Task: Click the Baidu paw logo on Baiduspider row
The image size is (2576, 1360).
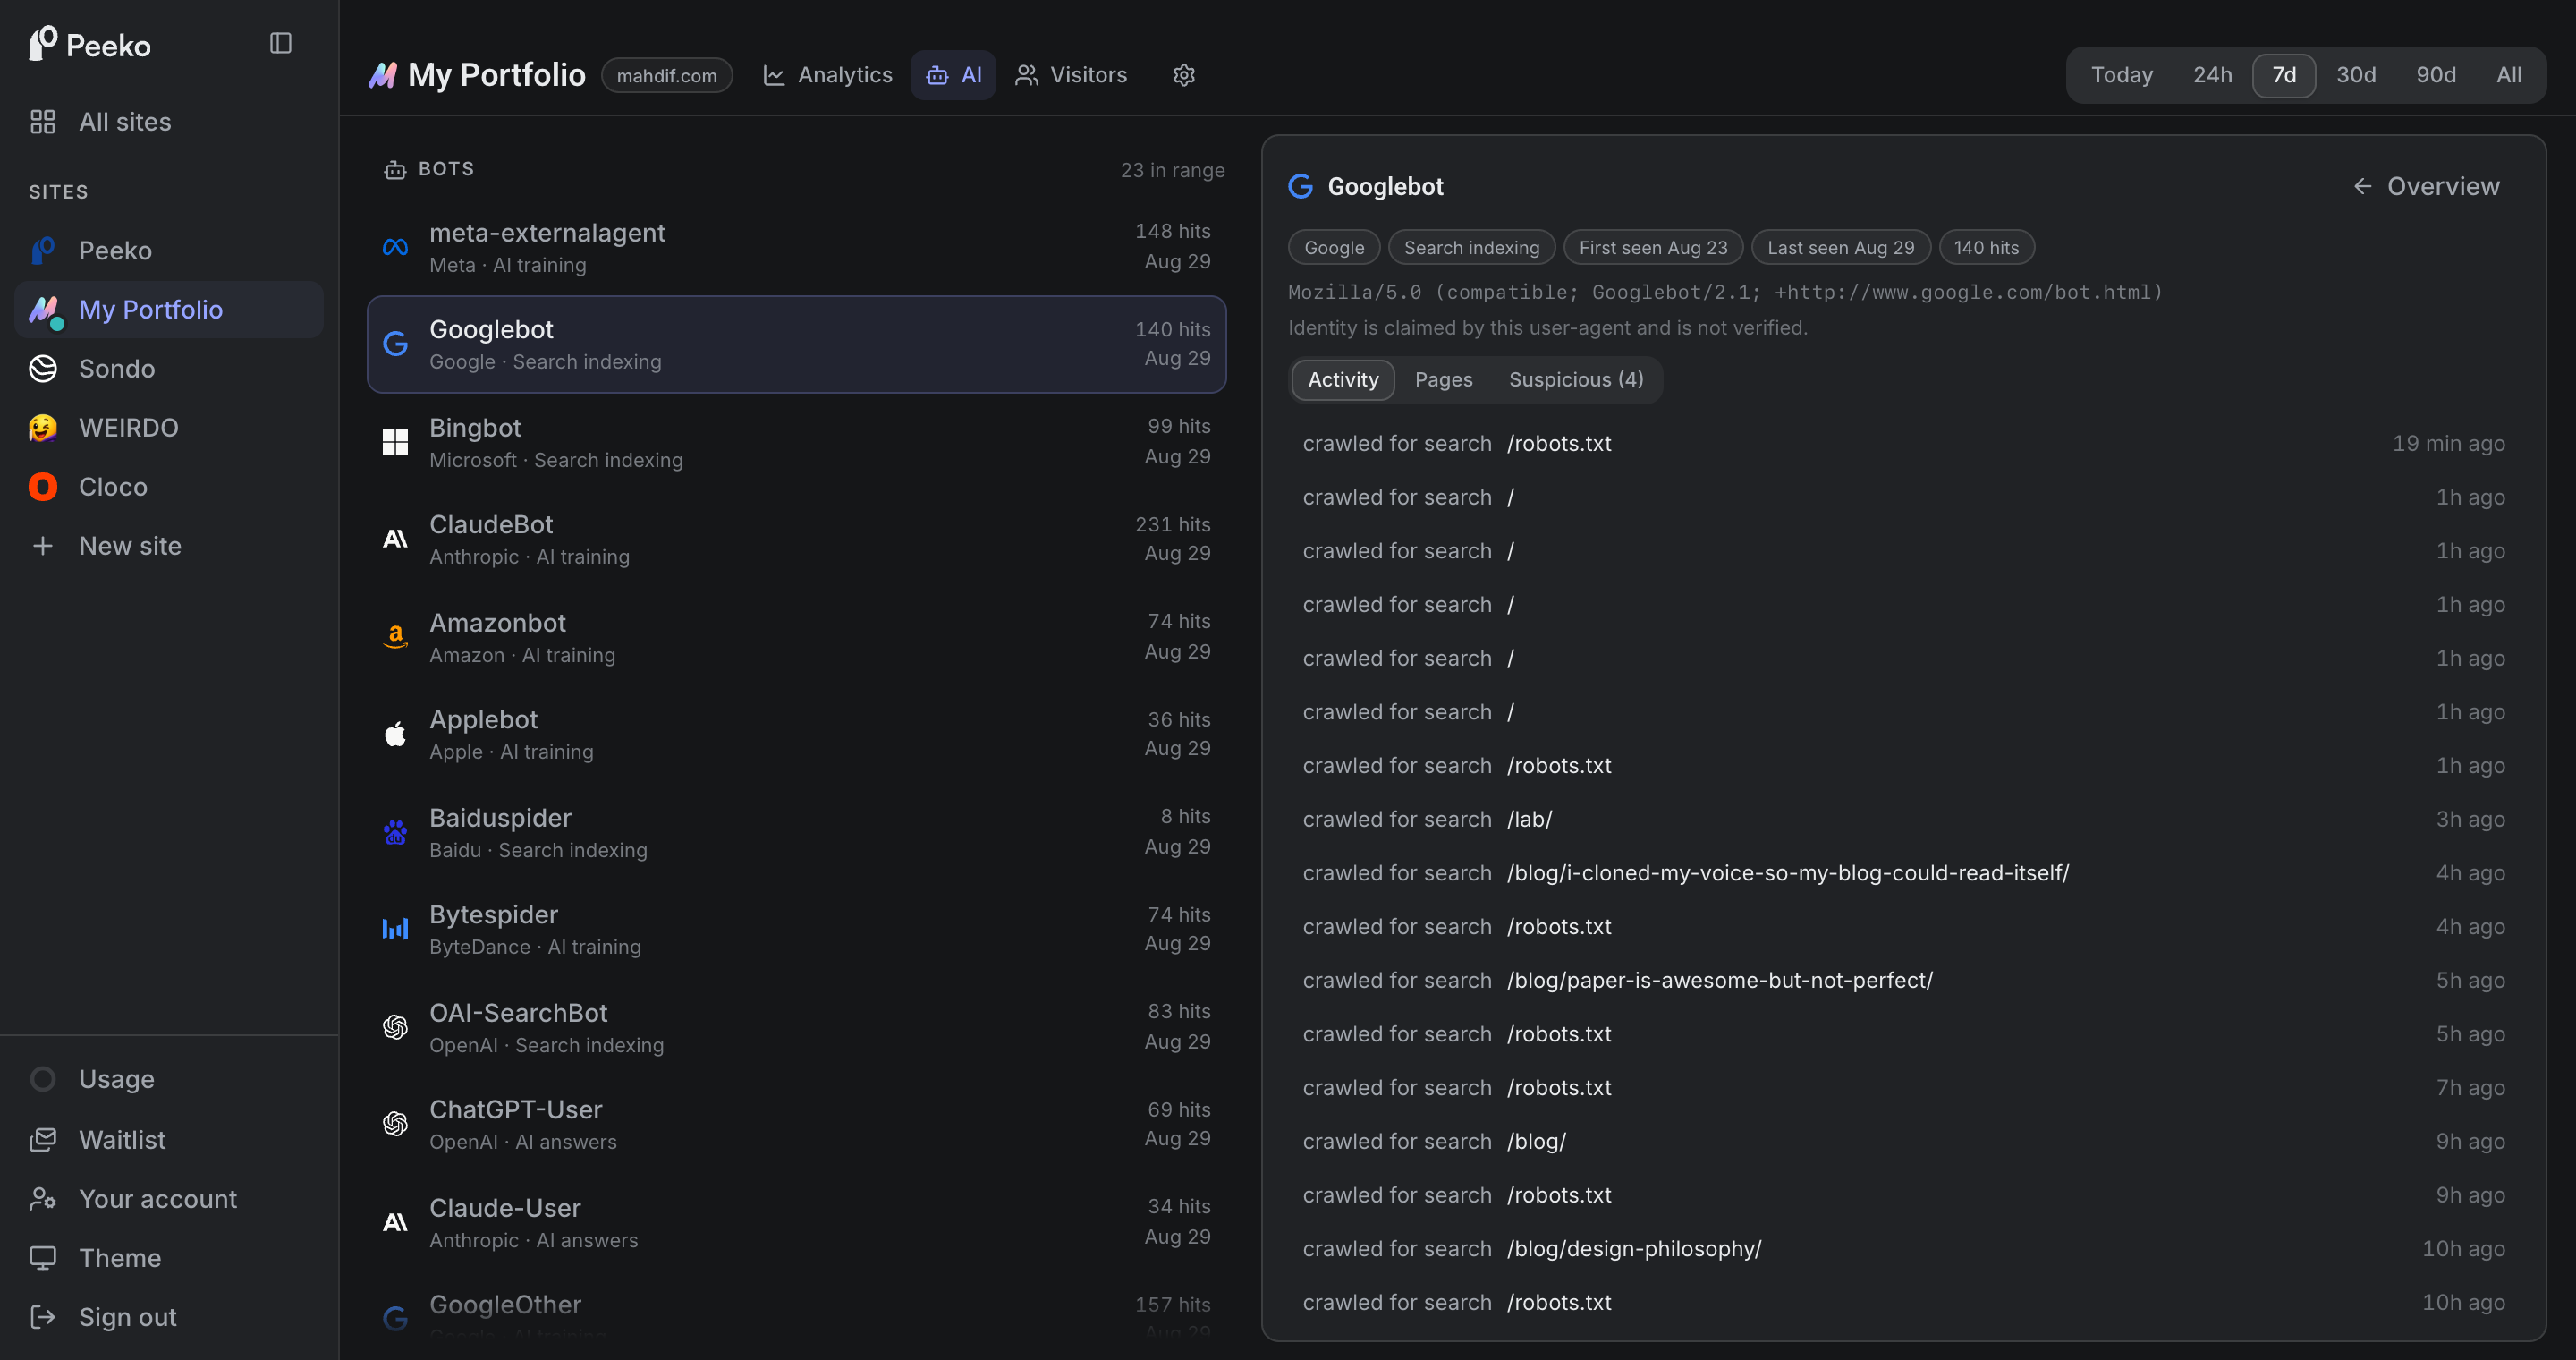Action: coord(395,832)
